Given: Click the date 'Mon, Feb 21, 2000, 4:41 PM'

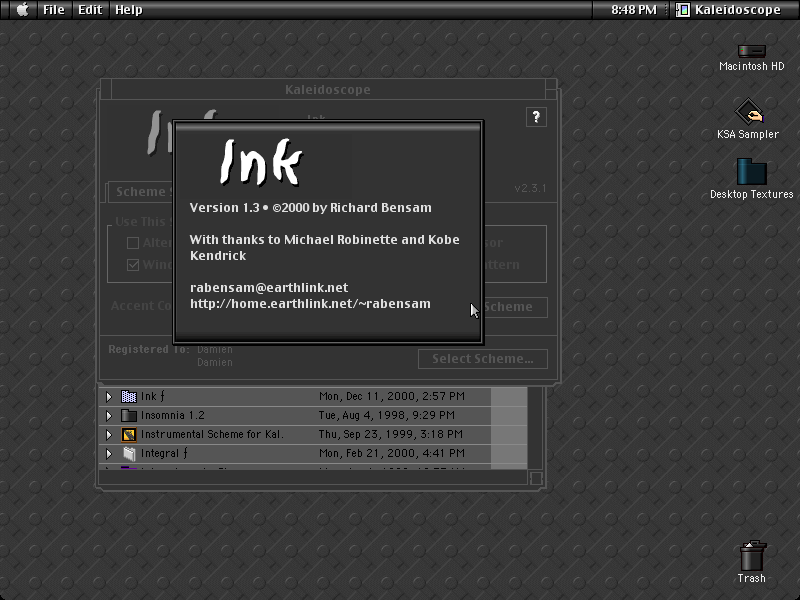Looking at the screenshot, I should click(392, 453).
